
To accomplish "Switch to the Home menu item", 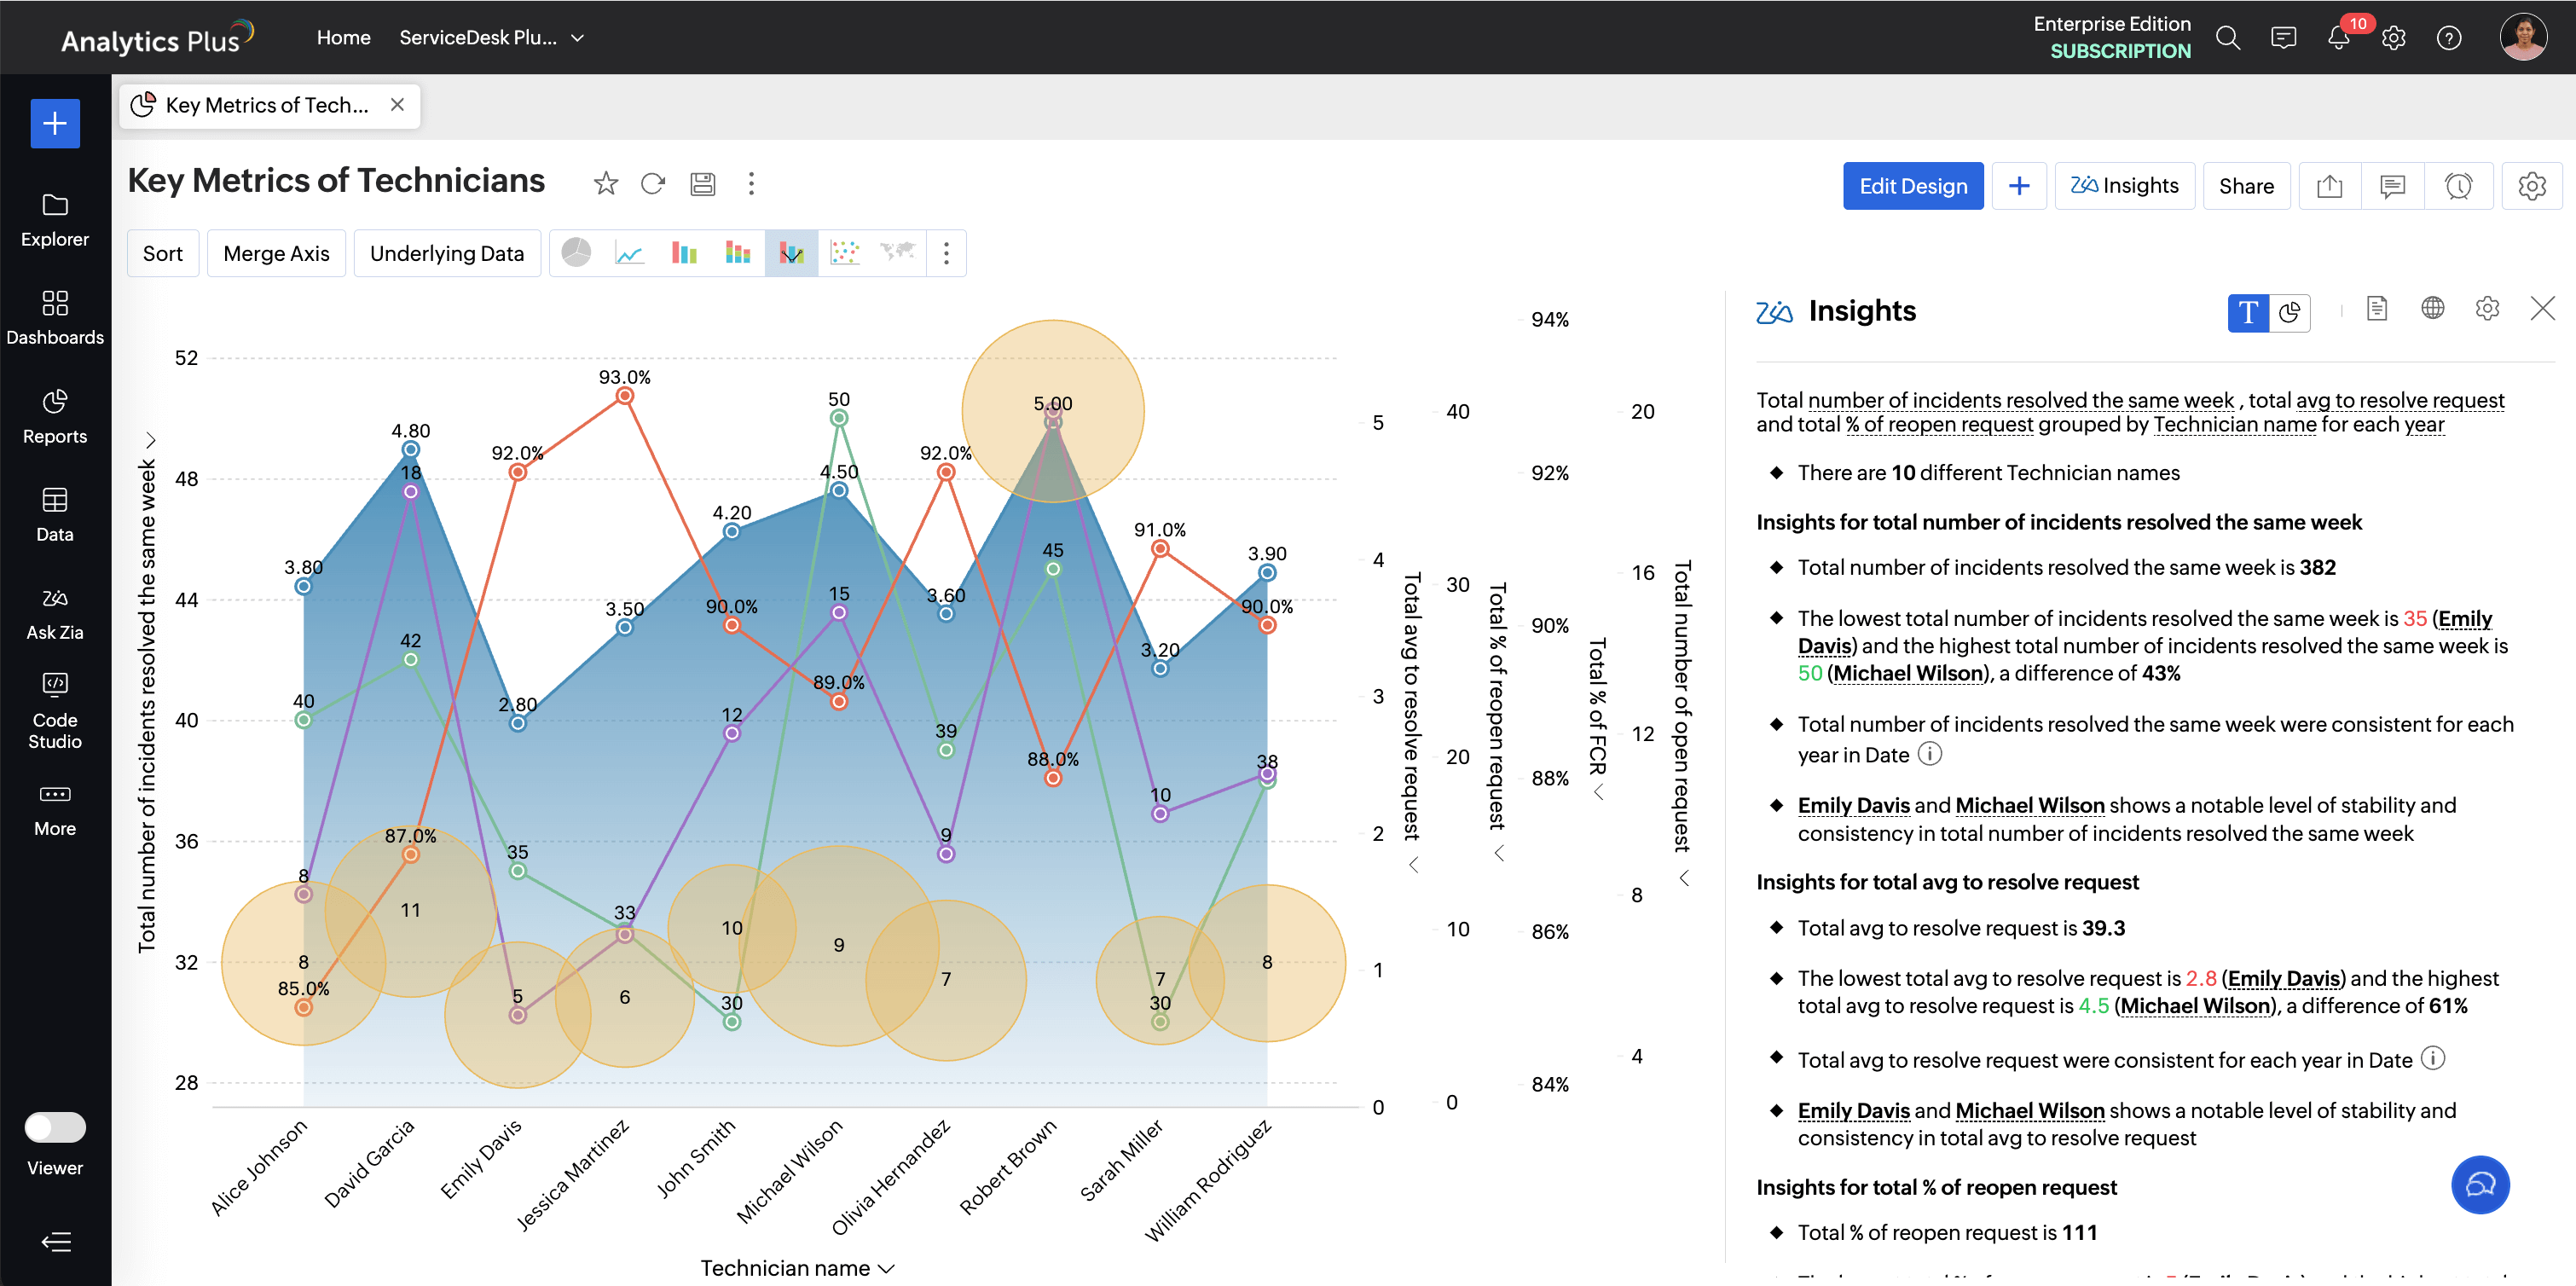I will click(343, 37).
